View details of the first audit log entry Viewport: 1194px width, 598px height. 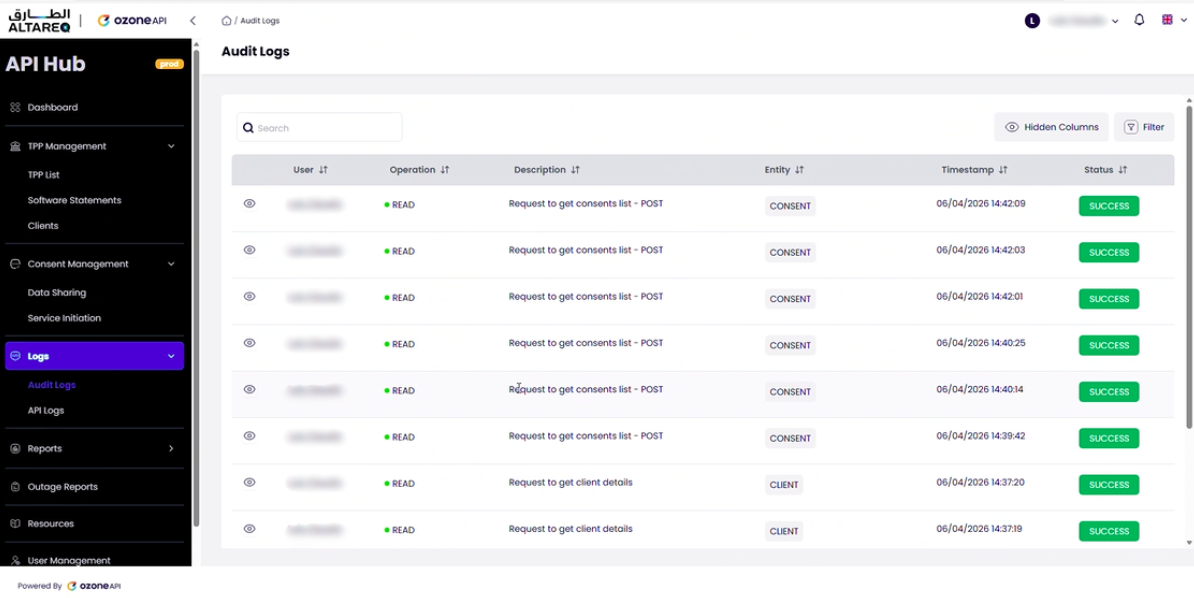249,205
